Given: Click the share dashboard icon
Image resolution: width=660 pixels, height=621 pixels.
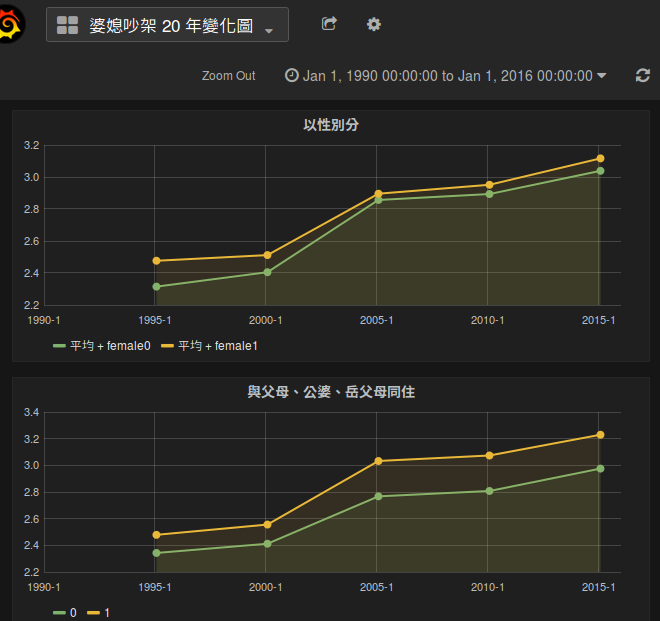Looking at the screenshot, I should (329, 24).
